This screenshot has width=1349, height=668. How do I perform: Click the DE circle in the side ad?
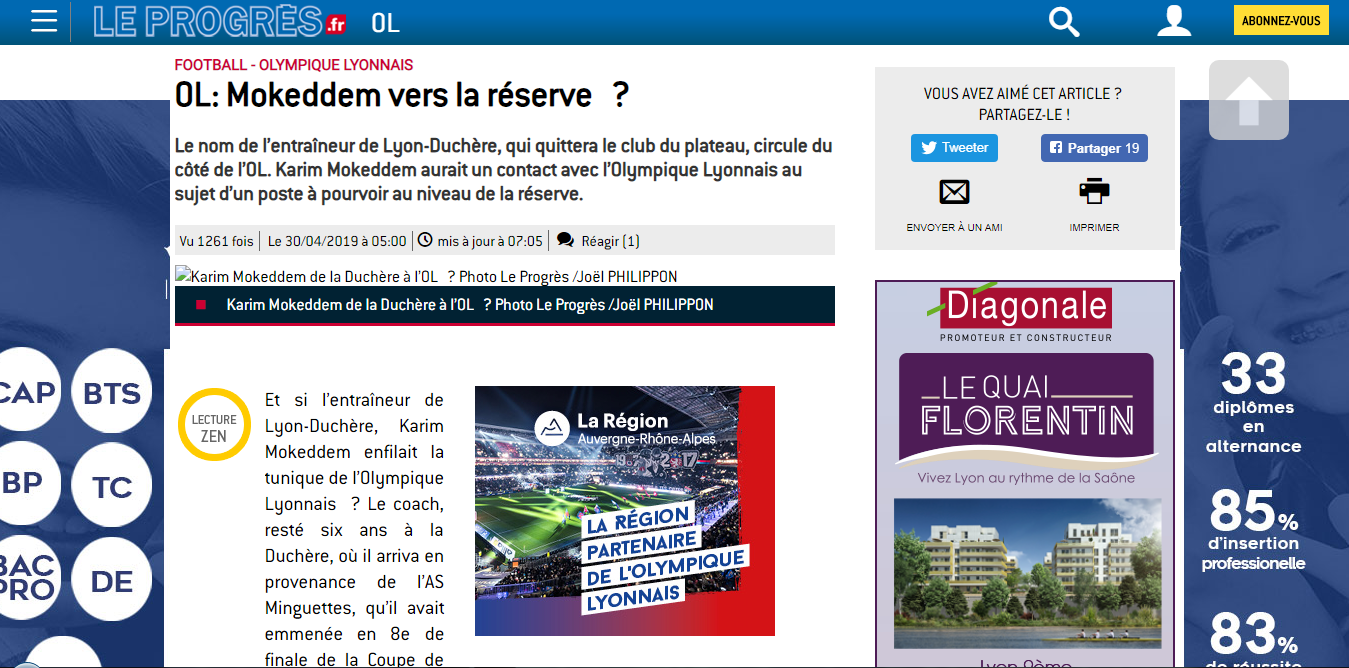point(112,581)
